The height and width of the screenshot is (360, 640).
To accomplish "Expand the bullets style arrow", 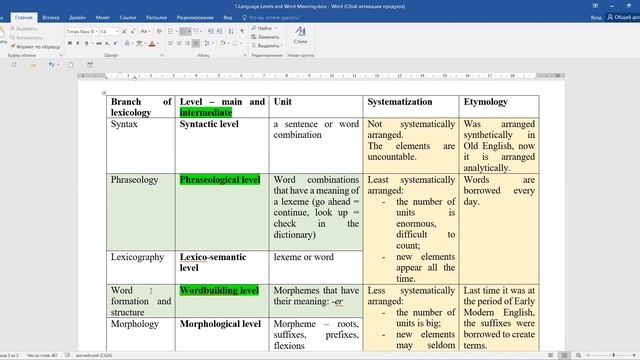I will point(176,31).
